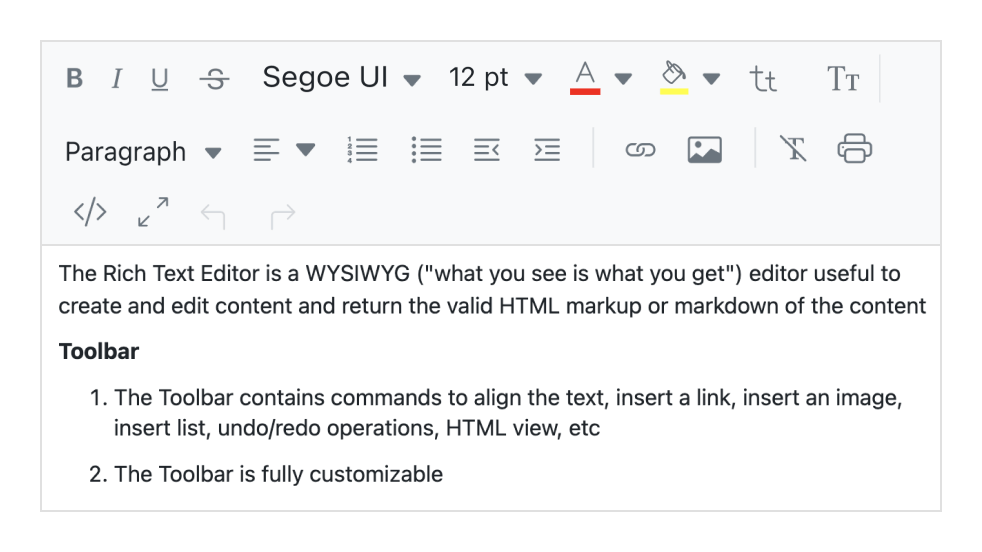
Task: Convert text to lowercase
Action: 763,79
